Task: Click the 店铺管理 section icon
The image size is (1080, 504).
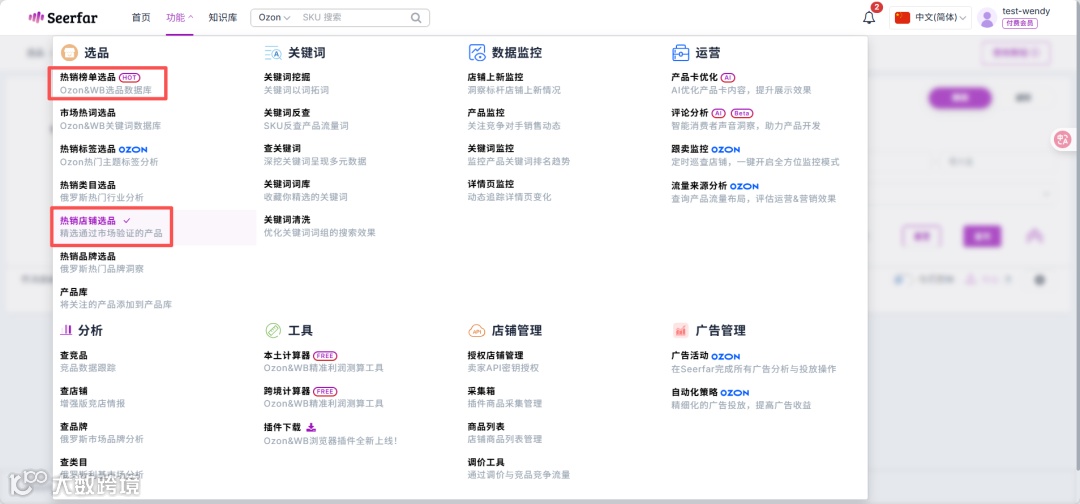Action: click(x=477, y=331)
